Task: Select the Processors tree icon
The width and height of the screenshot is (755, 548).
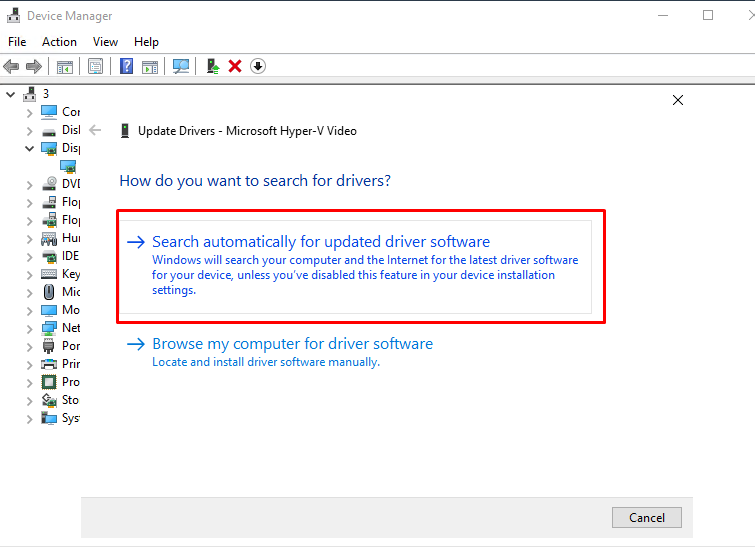Action: (49, 382)
